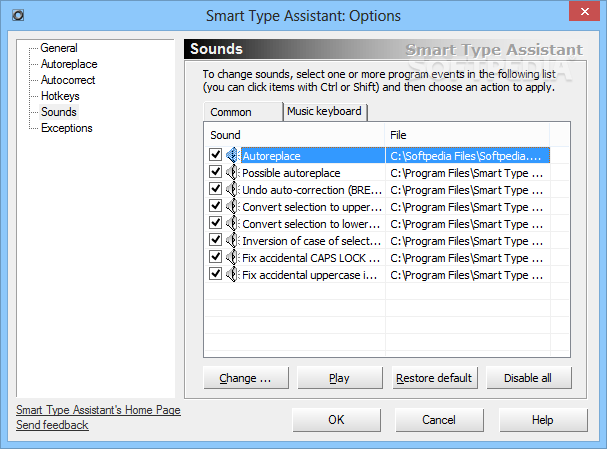Screen dimensions: 607x449
Task: Cancel the Options dialog
Action: [x=439, y=420]
